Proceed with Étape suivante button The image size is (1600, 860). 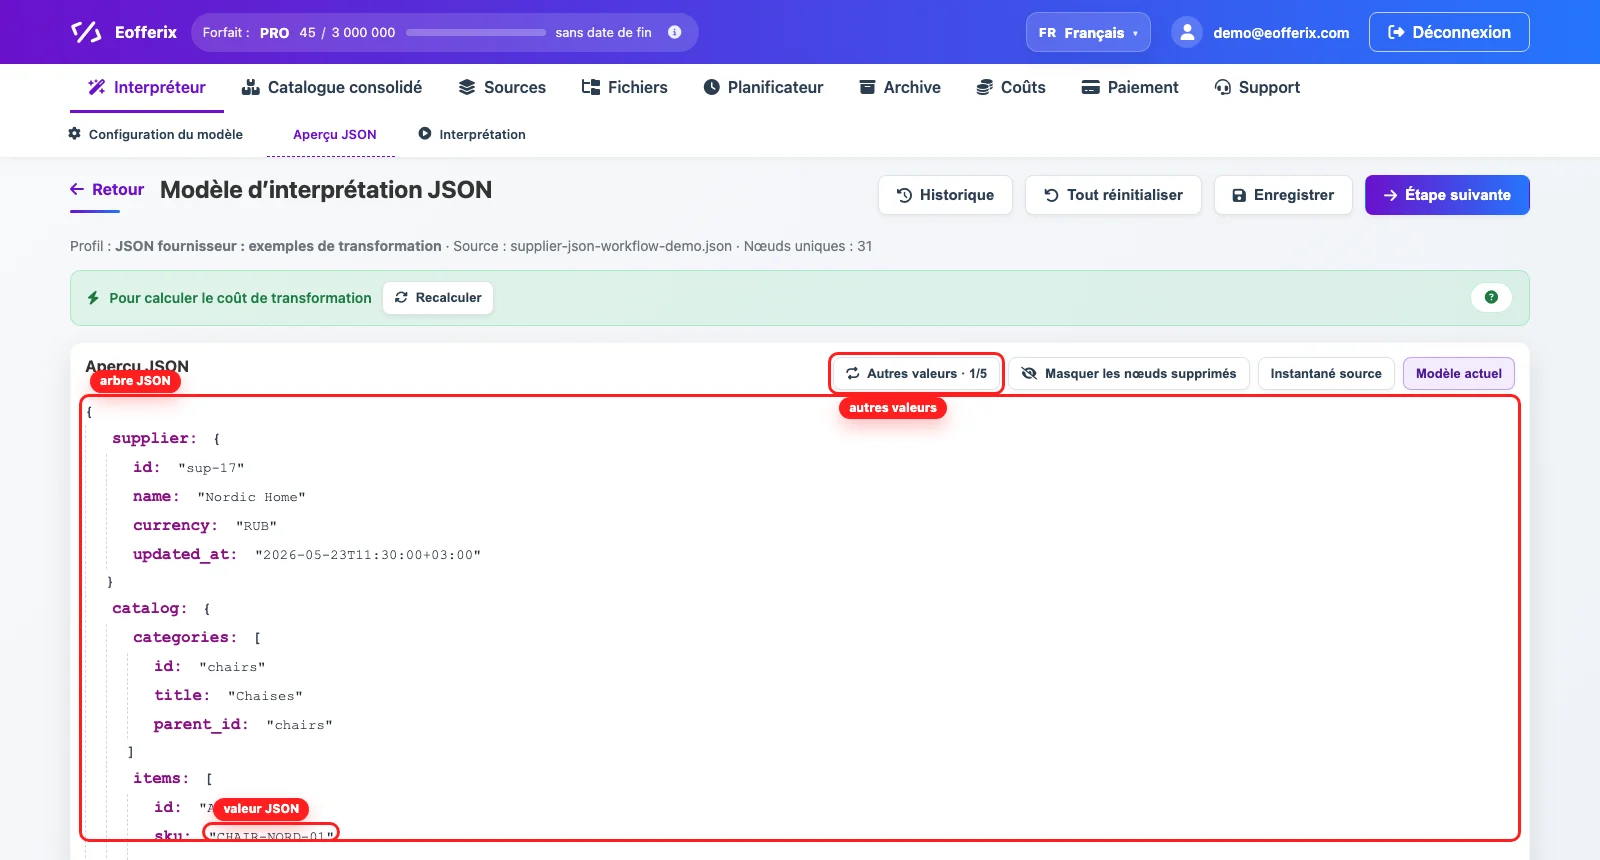(1447, 195)
